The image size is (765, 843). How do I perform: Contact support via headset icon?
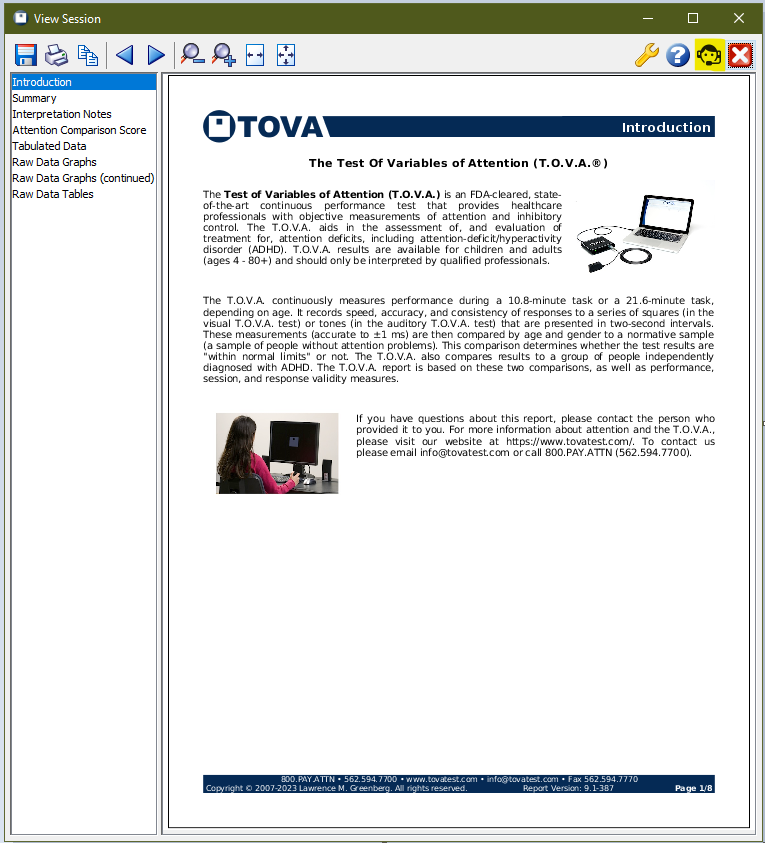[x=709, y=55]
